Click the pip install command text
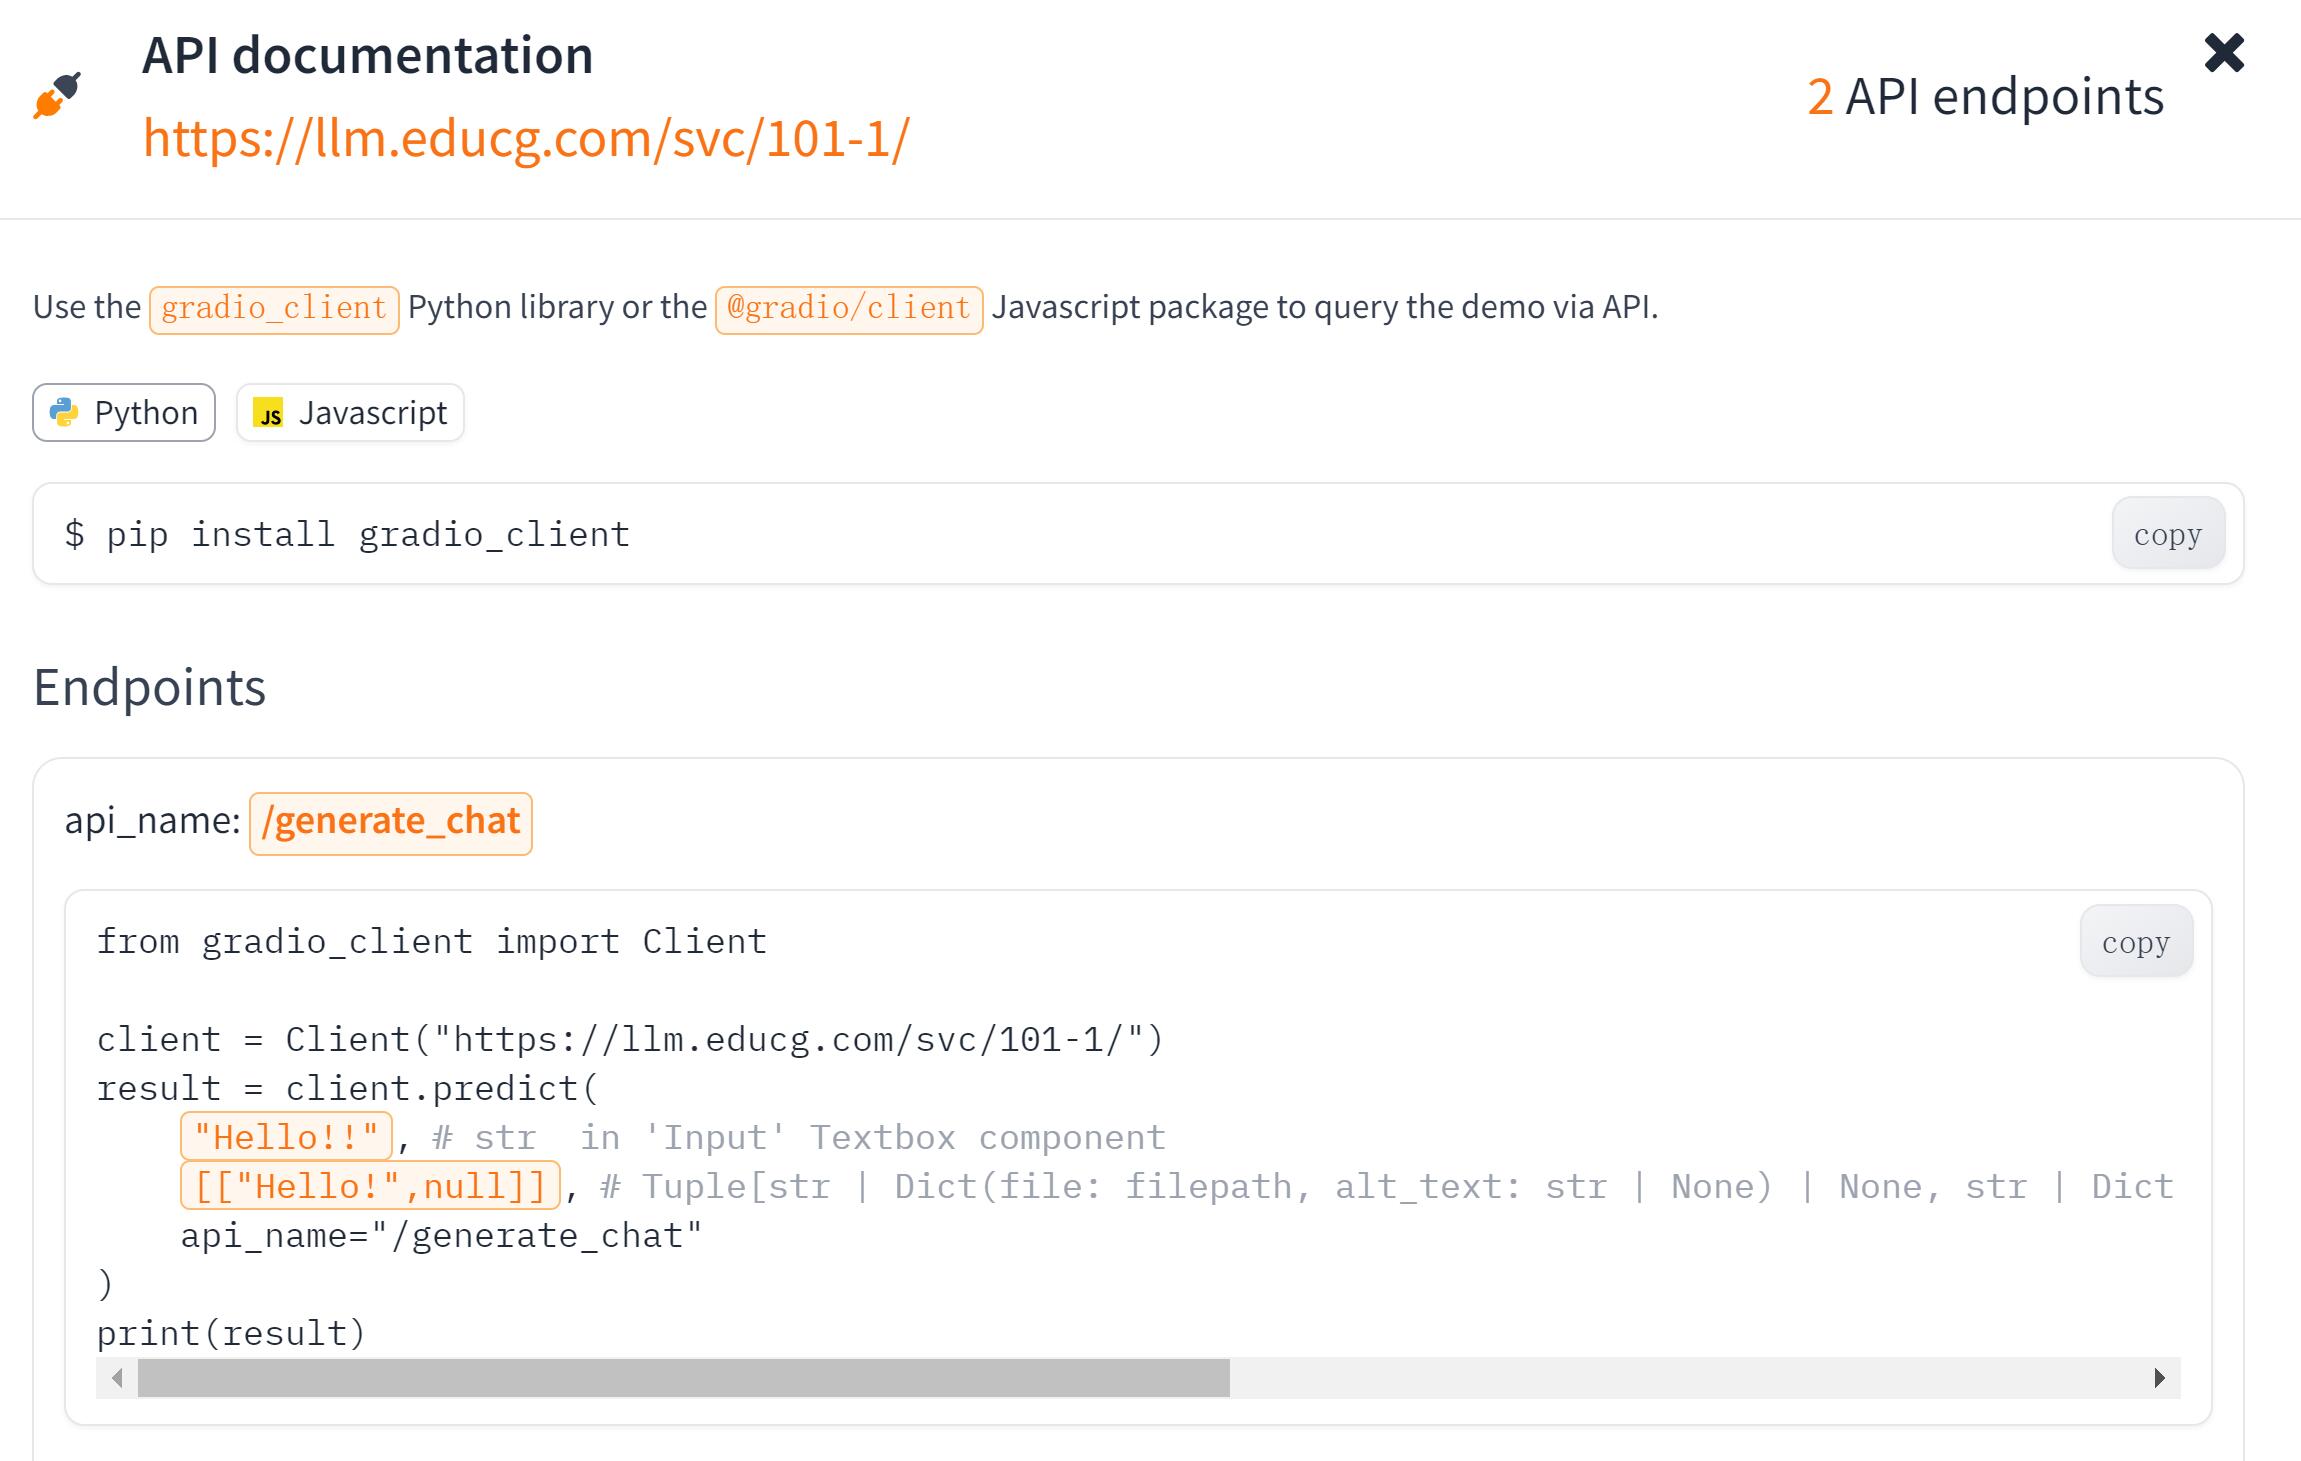The width and height of the screenshot is (2301, 1461). coord(348,534)
